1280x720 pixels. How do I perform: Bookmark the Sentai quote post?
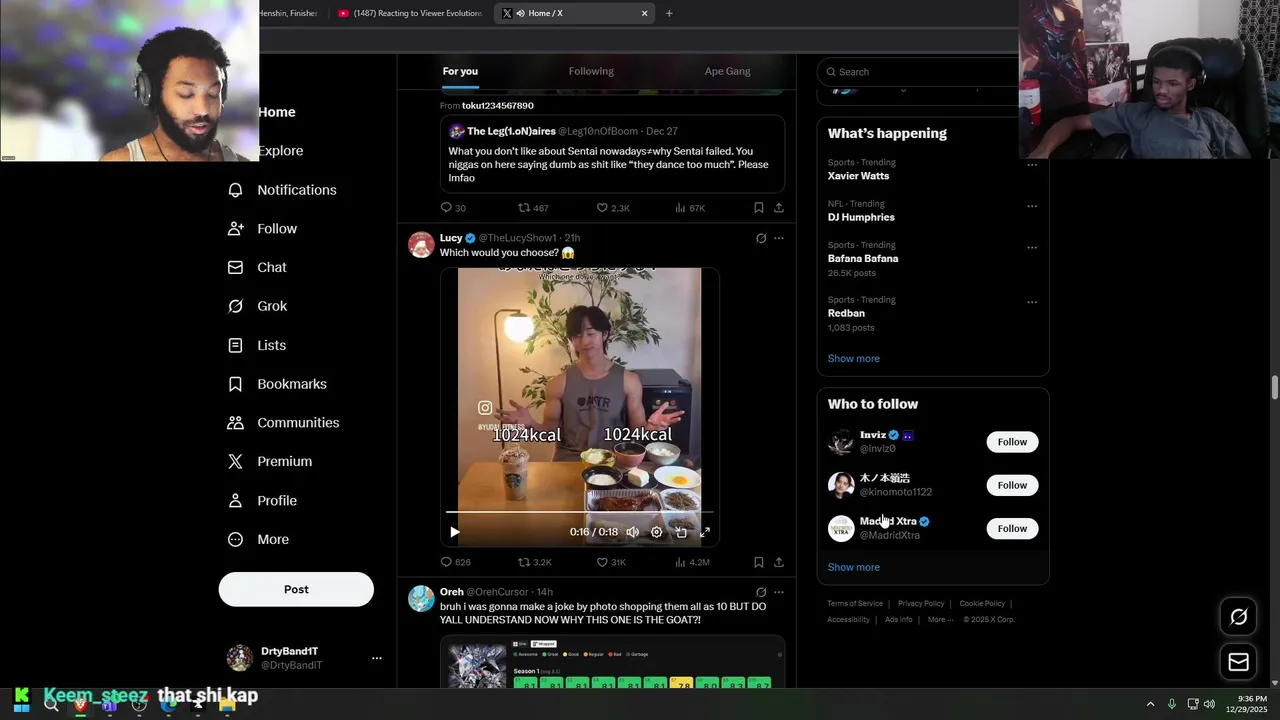[x=758, y=208]
